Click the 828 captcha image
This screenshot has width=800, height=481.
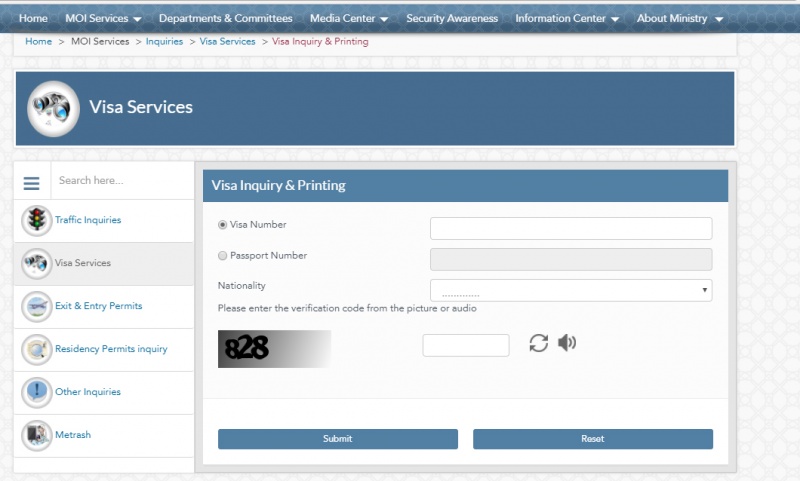click(274, 349)
